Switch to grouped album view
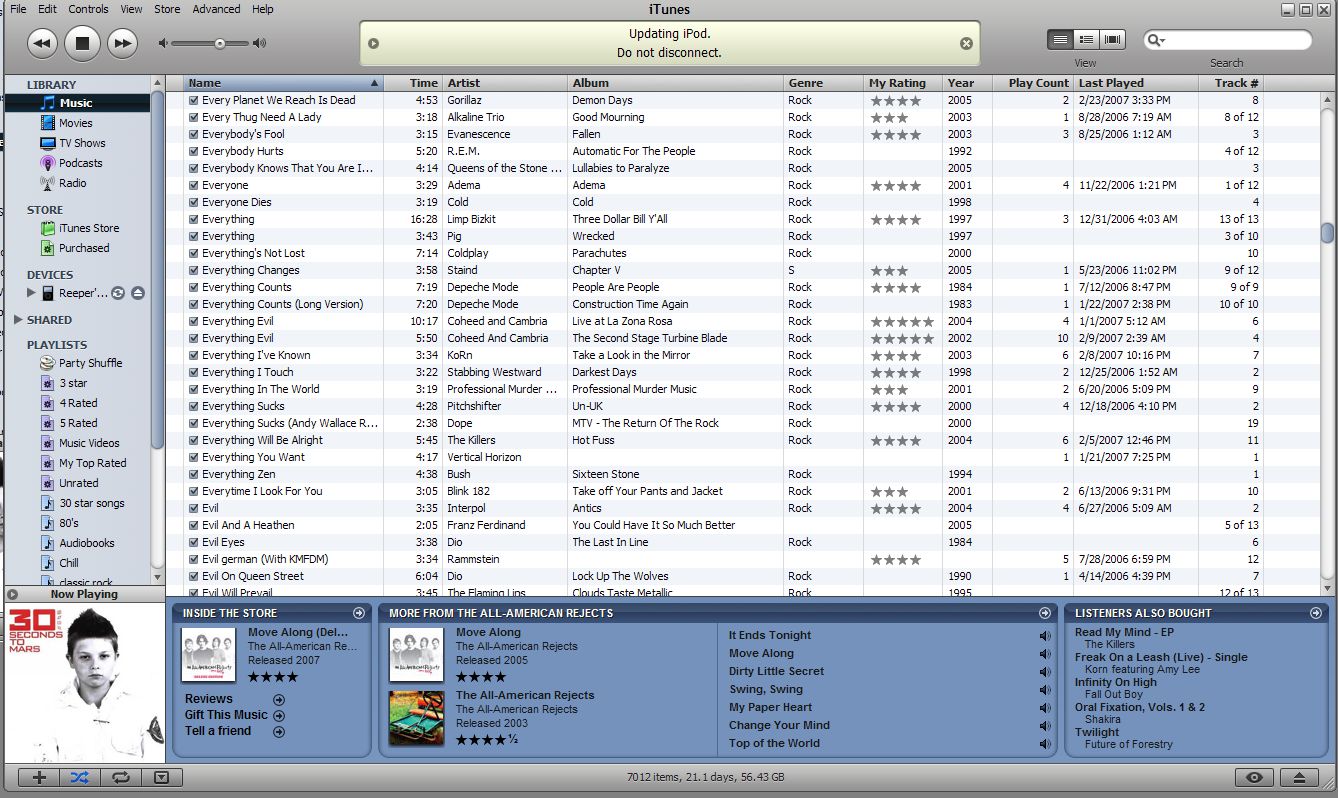Viewport: 1338px width, 798px height. tap(1086, 40)
